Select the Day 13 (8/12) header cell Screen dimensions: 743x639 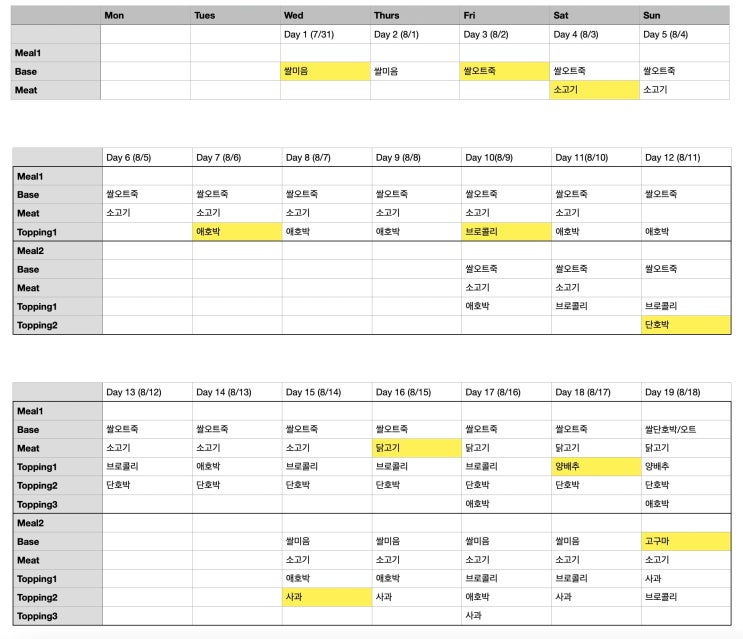coord(147,392)
